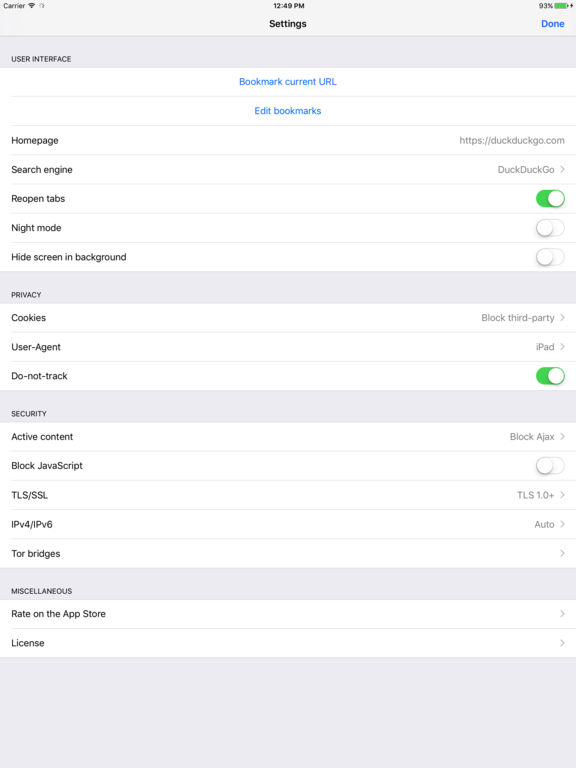Tap the battery icon in status bar
576x768 pixels.
pyautogui.click(x=561, y=6)
